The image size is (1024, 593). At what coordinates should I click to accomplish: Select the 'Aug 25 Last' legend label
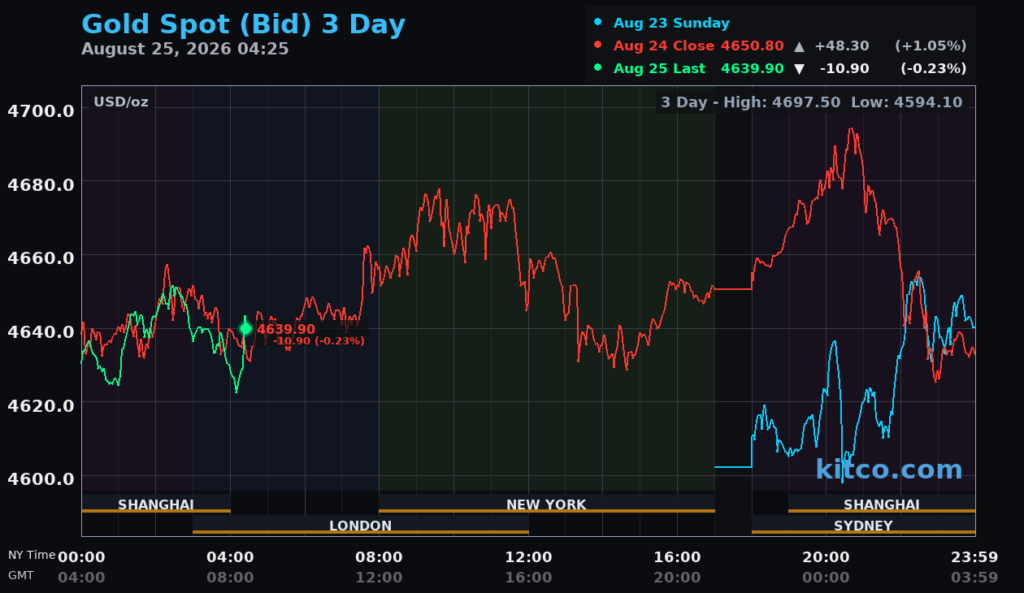coord(659,69)
